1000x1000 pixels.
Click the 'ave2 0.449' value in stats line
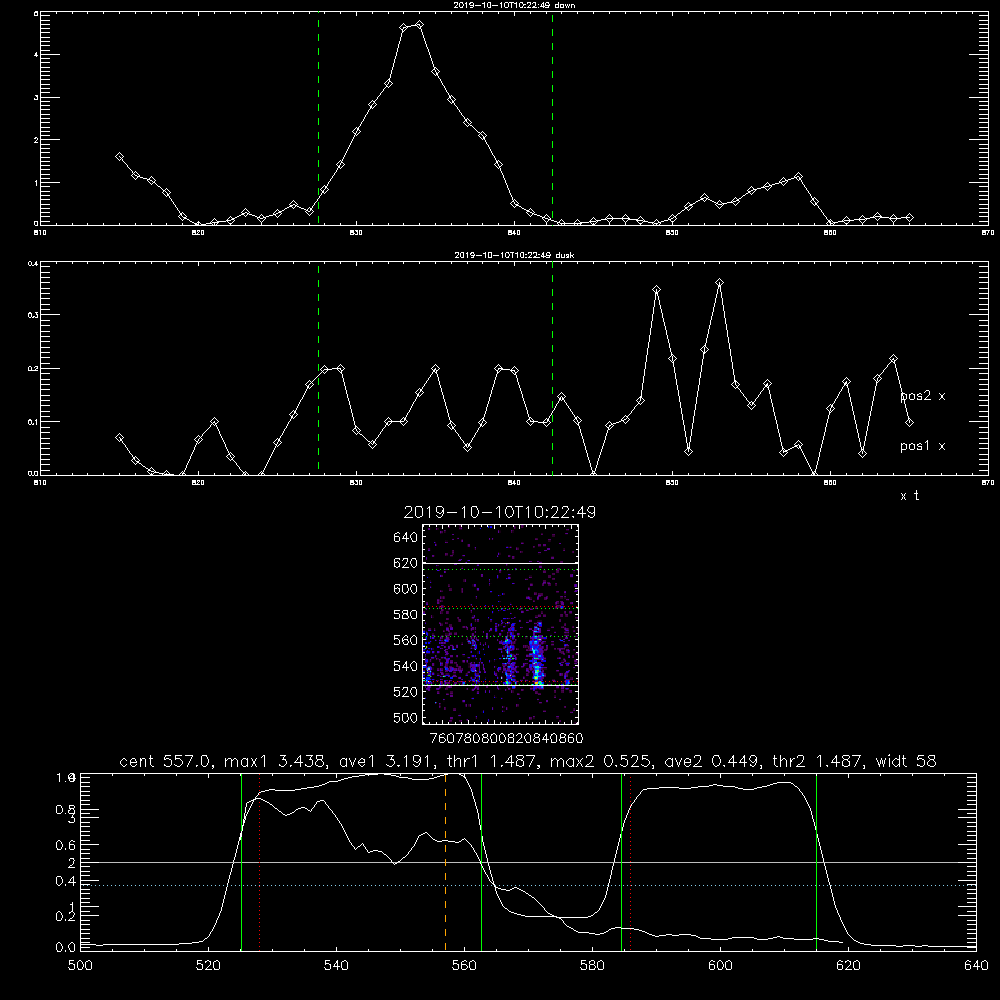(x=712, y=761)
